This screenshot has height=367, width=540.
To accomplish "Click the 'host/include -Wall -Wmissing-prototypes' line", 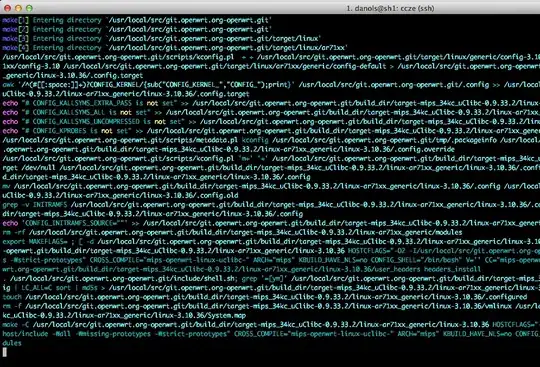I will click(x=271, y=334).
